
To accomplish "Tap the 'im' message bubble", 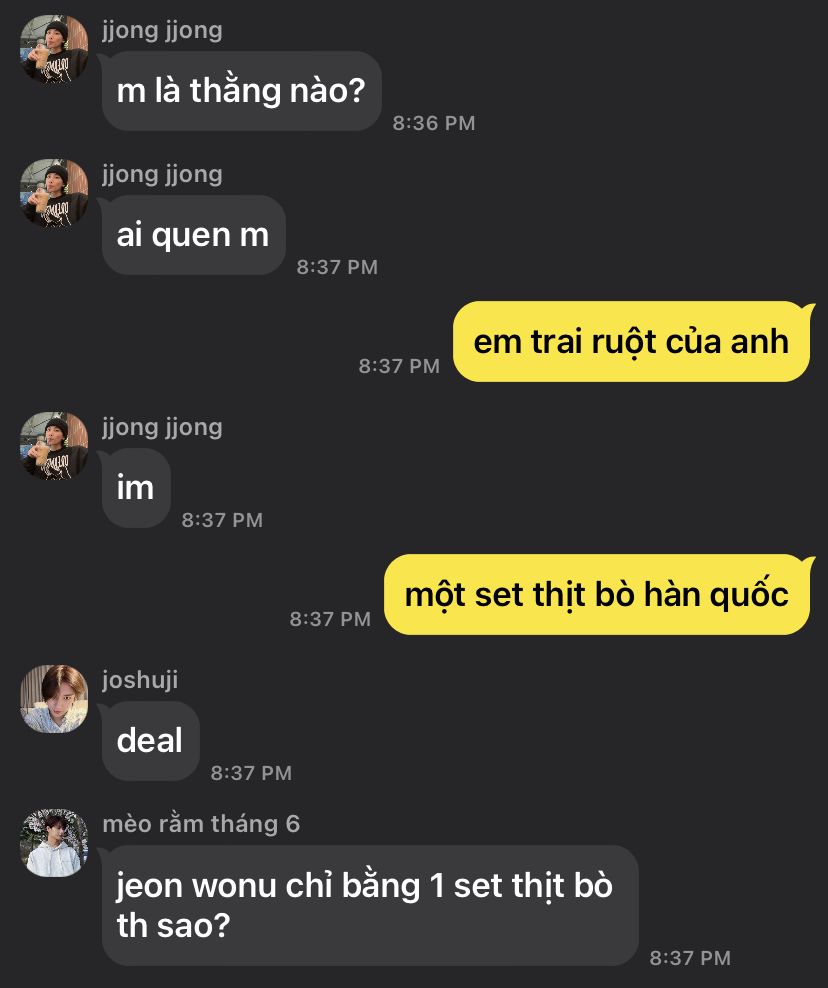I will [135, 488].
